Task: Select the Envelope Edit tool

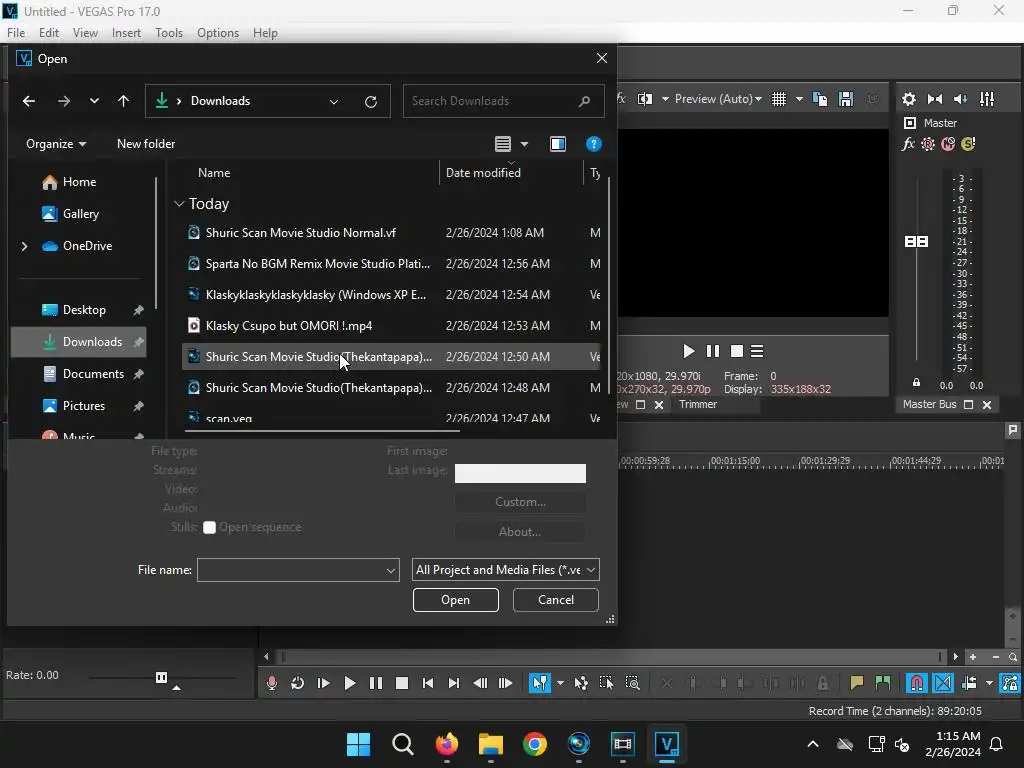Action: pos(581,683)
